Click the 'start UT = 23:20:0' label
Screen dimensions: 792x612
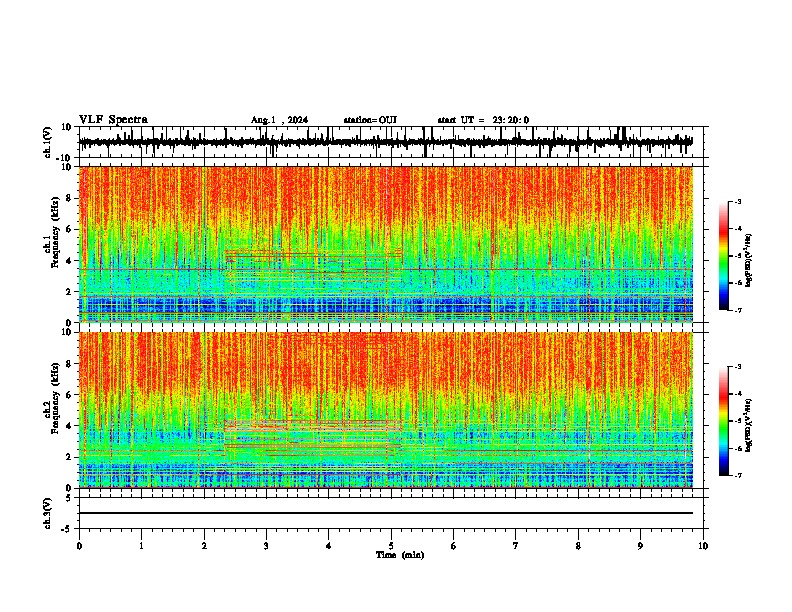tap(483, 120)
